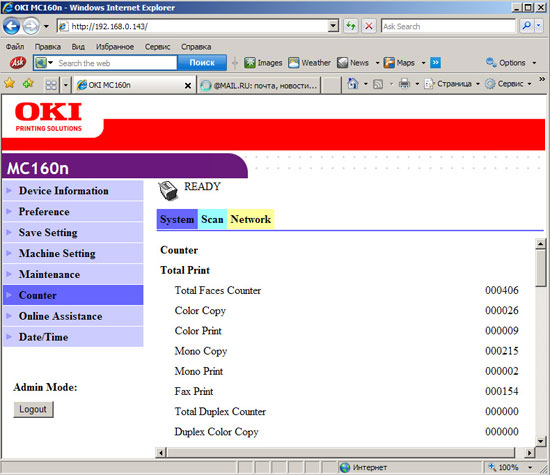Screen dimensions: 550x475
Task: Expand the News dropdown arrow
Action: point(377,63)
